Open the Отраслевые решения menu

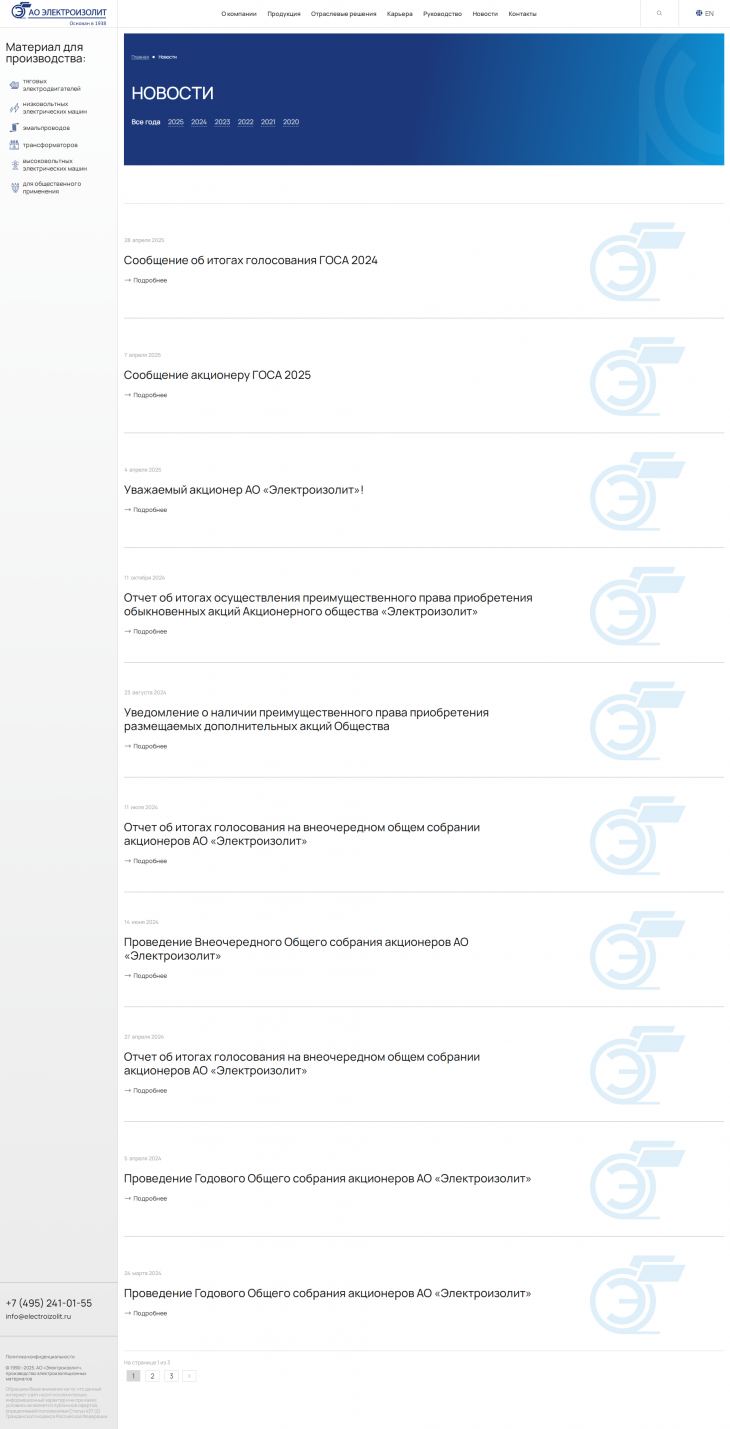point(344,14)
